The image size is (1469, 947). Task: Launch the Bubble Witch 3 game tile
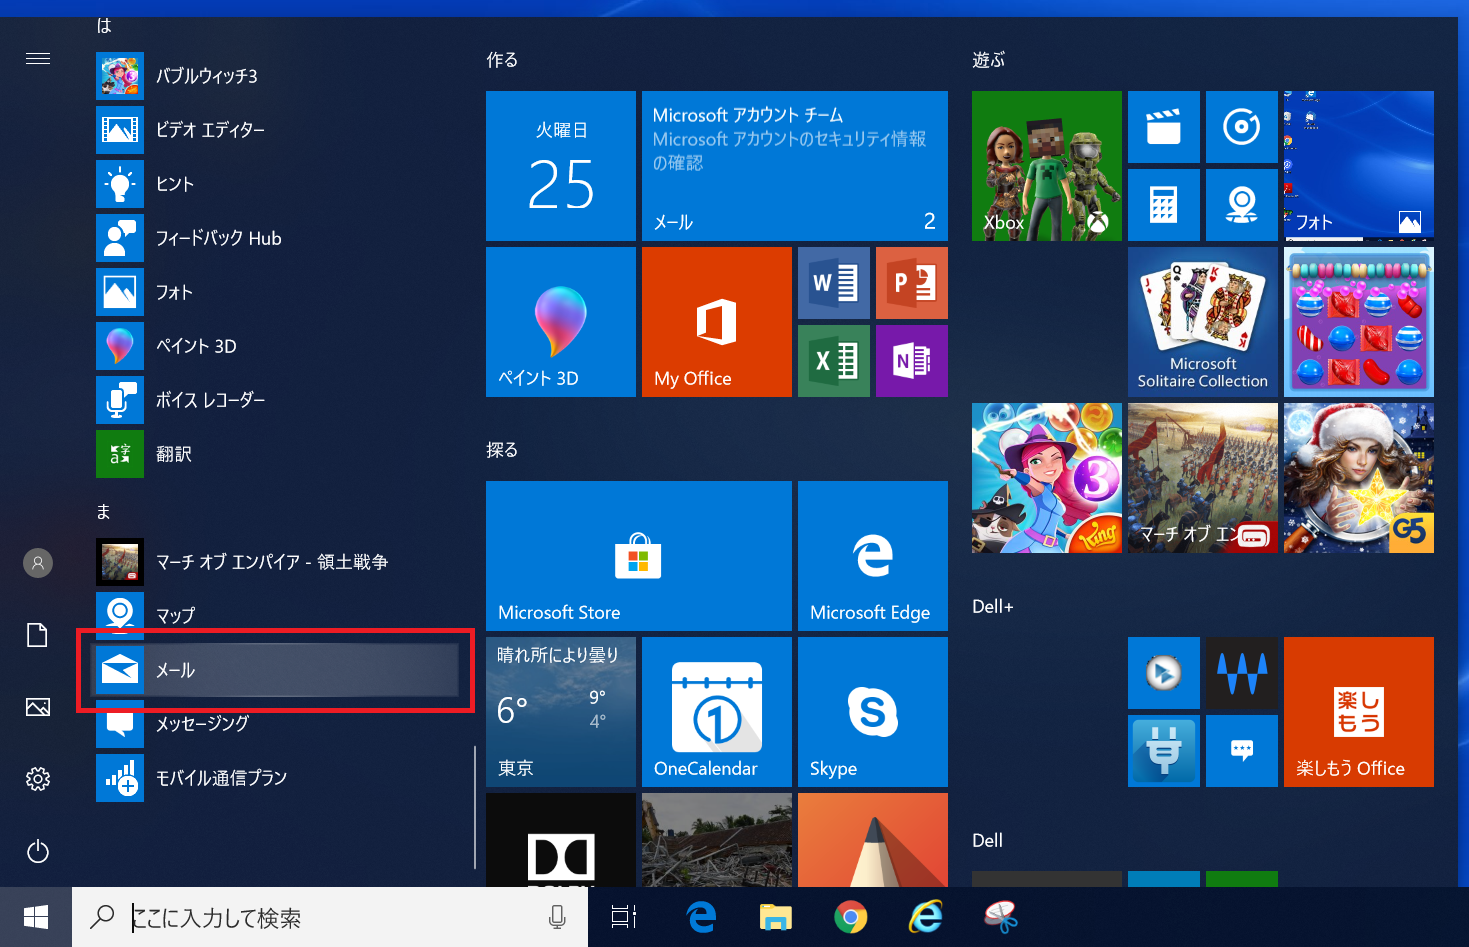point(1047,478)
